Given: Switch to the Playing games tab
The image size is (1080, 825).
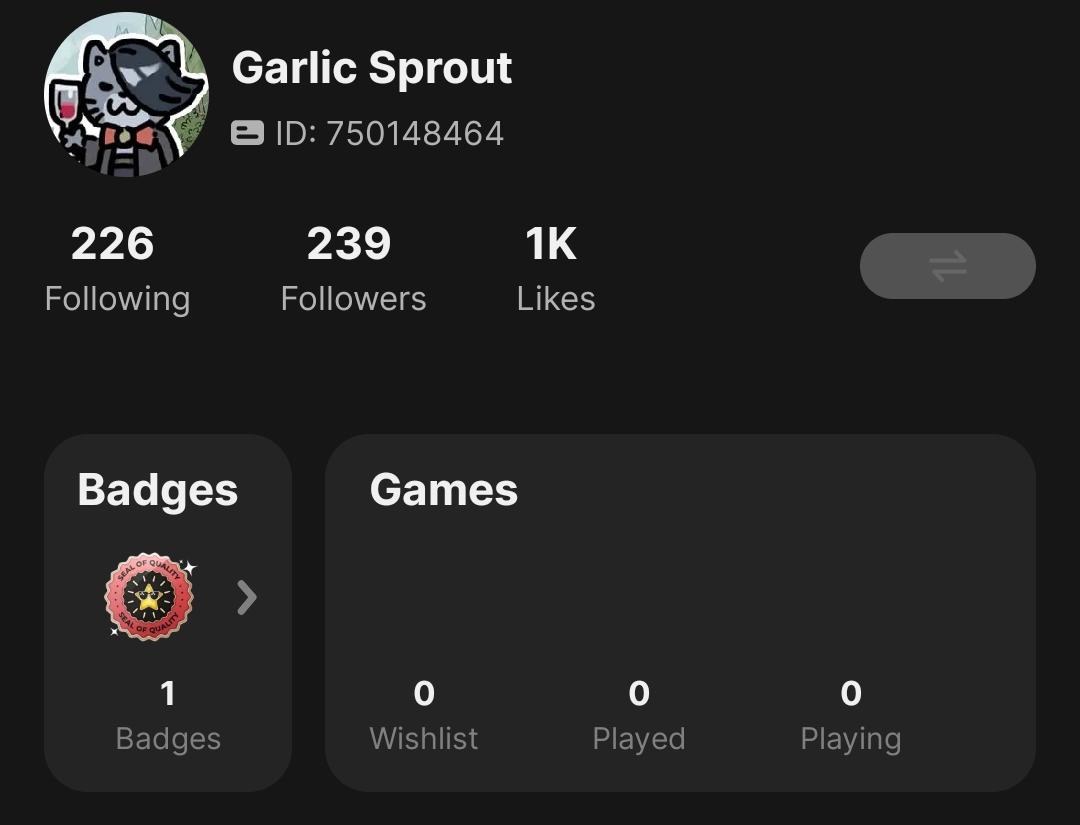Looking at the screenshot, I should pyautogui.click(x=851, y=739).
